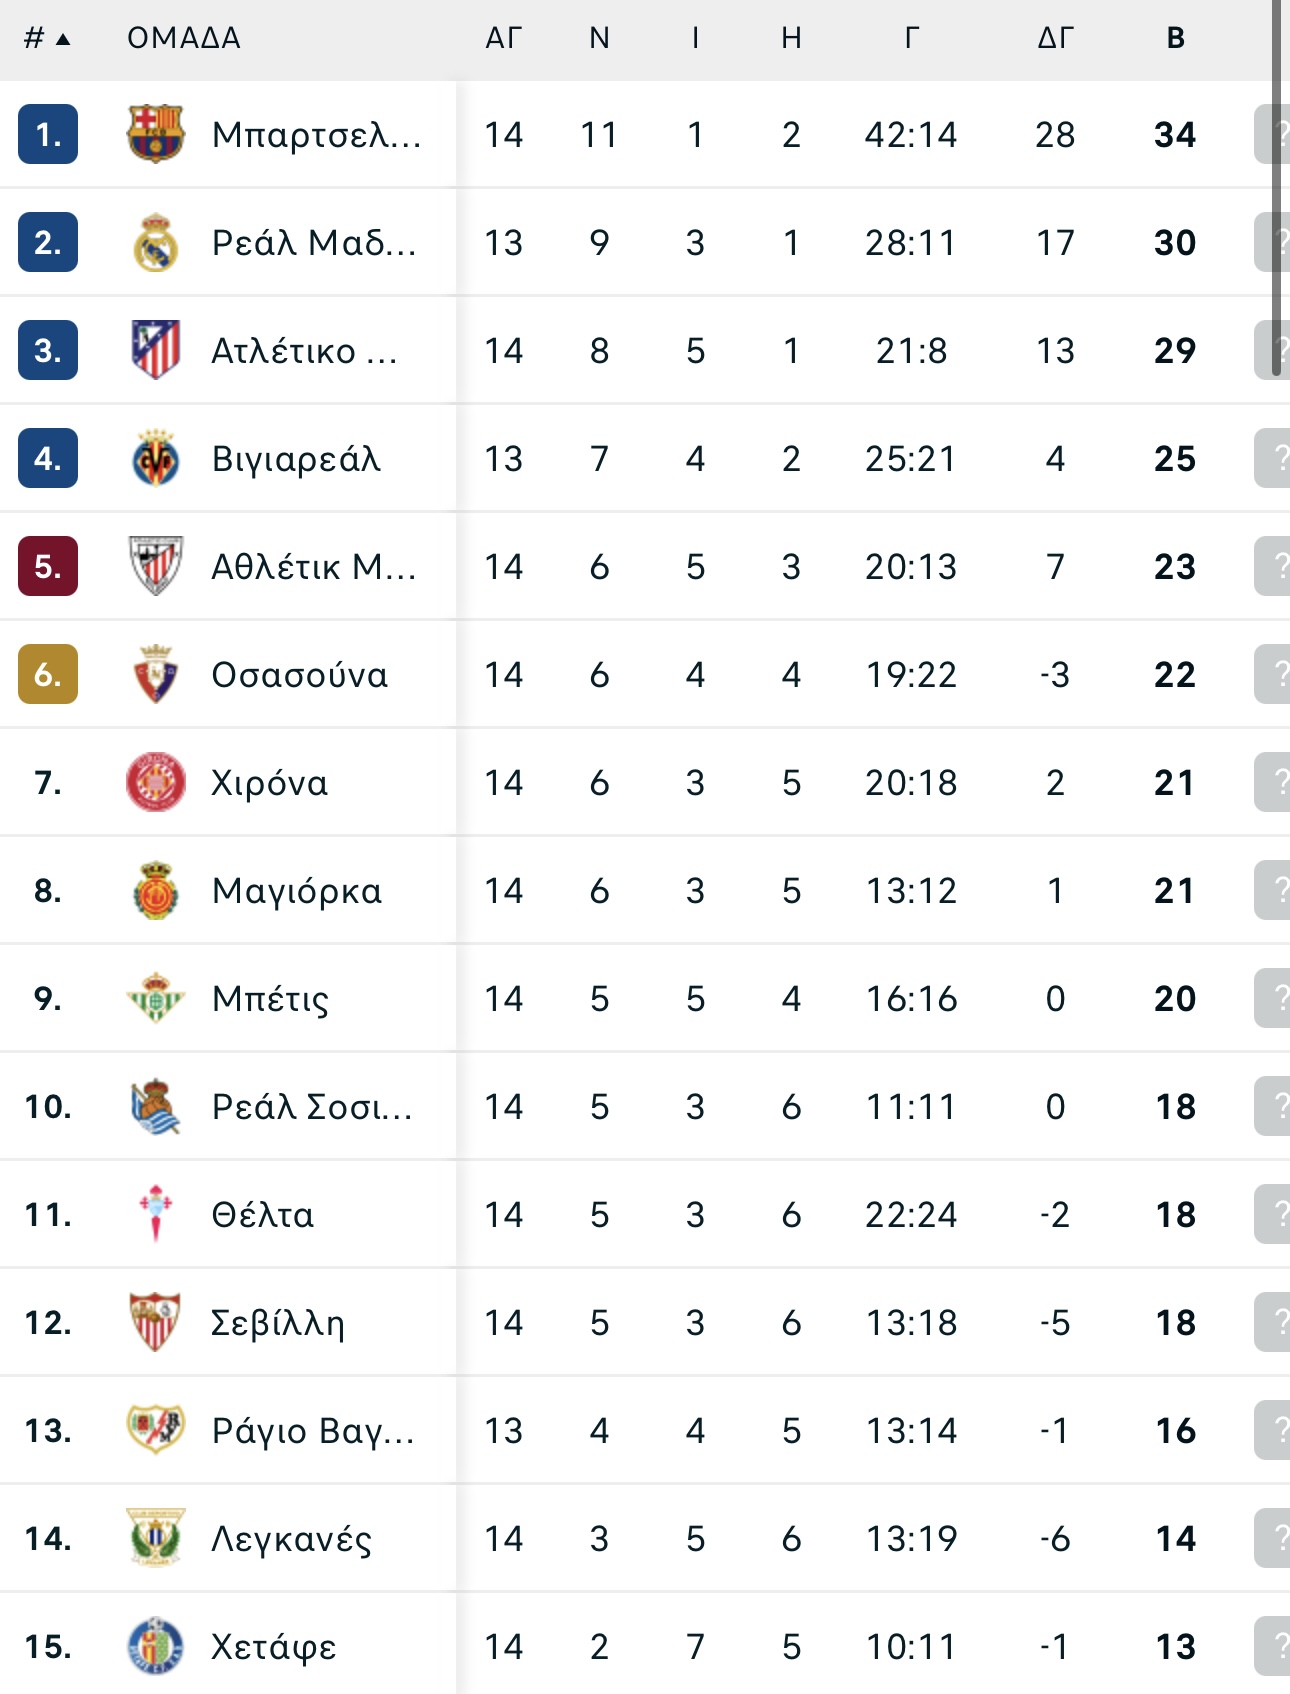Click the Getafe blue crest icon
This screenshot has width=1290, height=1694.
coord(155,1646)
